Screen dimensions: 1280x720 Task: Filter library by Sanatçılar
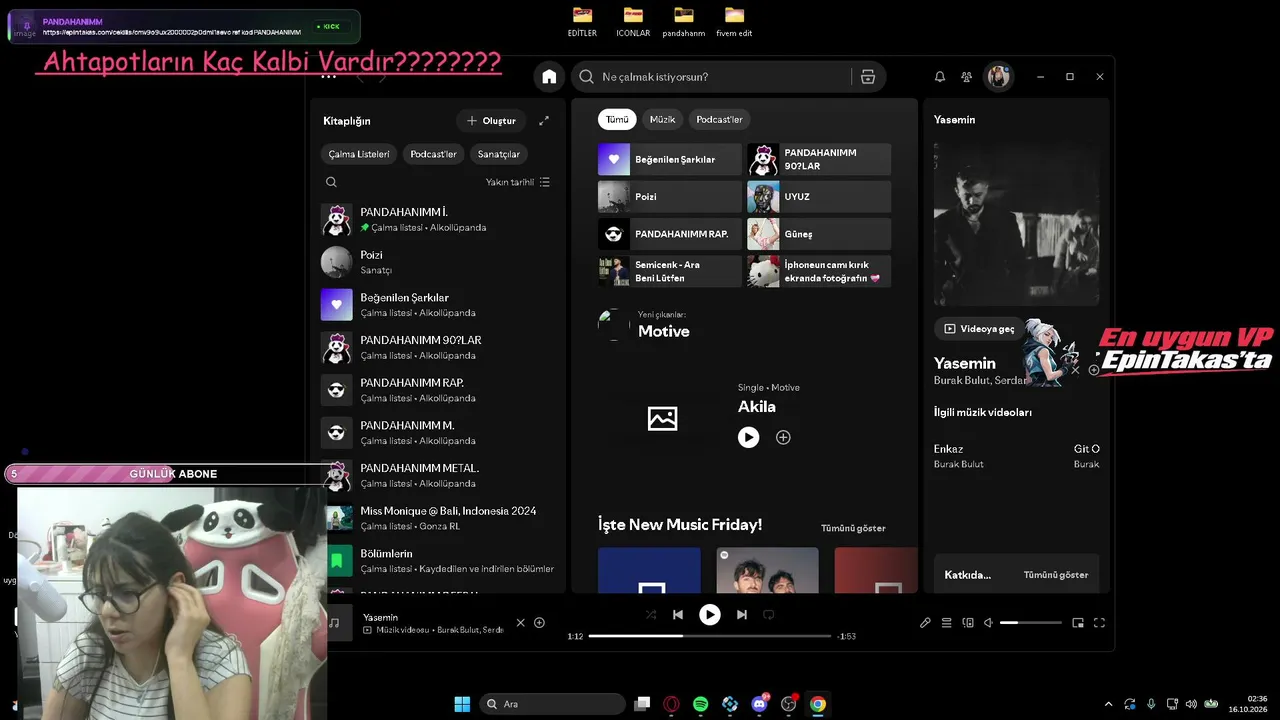(x=498, y=154)
